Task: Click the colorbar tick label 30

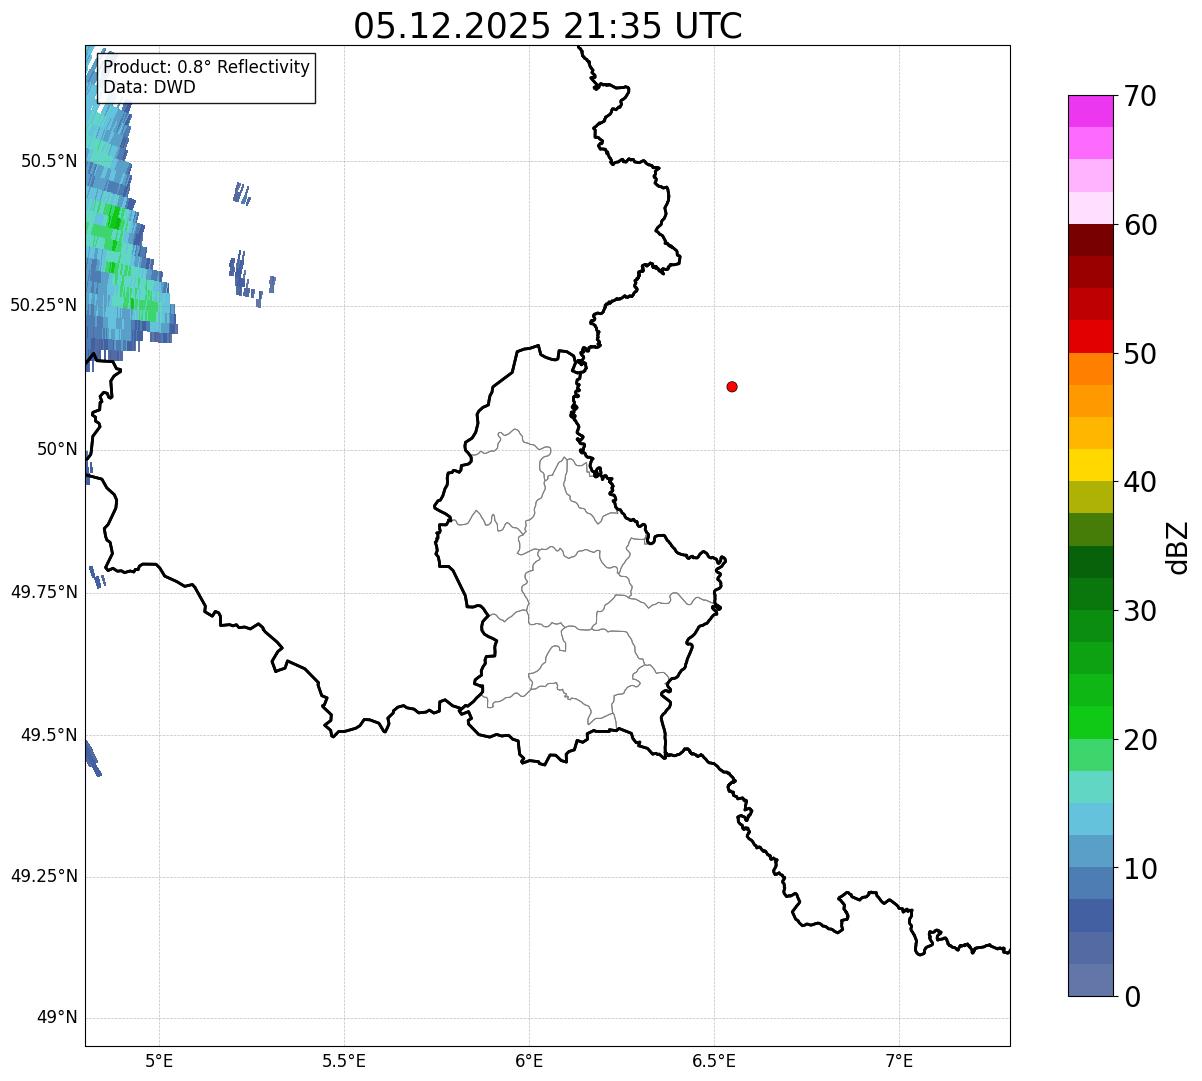Action: click(x=1140, y=611)
